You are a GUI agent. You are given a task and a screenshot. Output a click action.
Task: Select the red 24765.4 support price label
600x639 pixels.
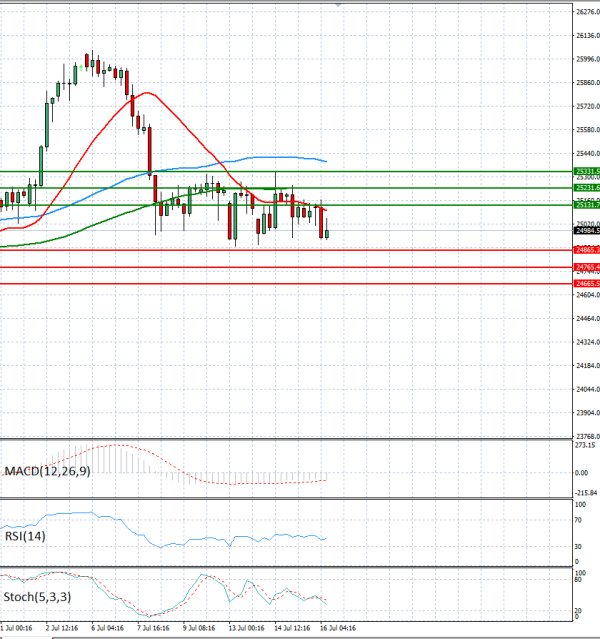[587, 267]
